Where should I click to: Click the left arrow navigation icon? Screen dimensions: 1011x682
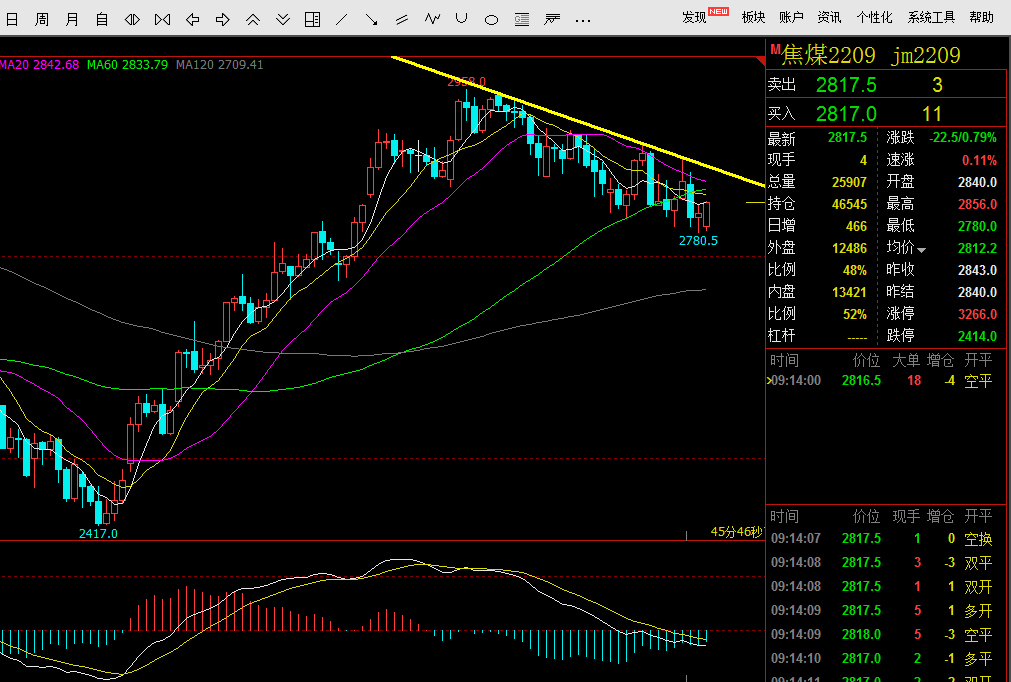192,20
